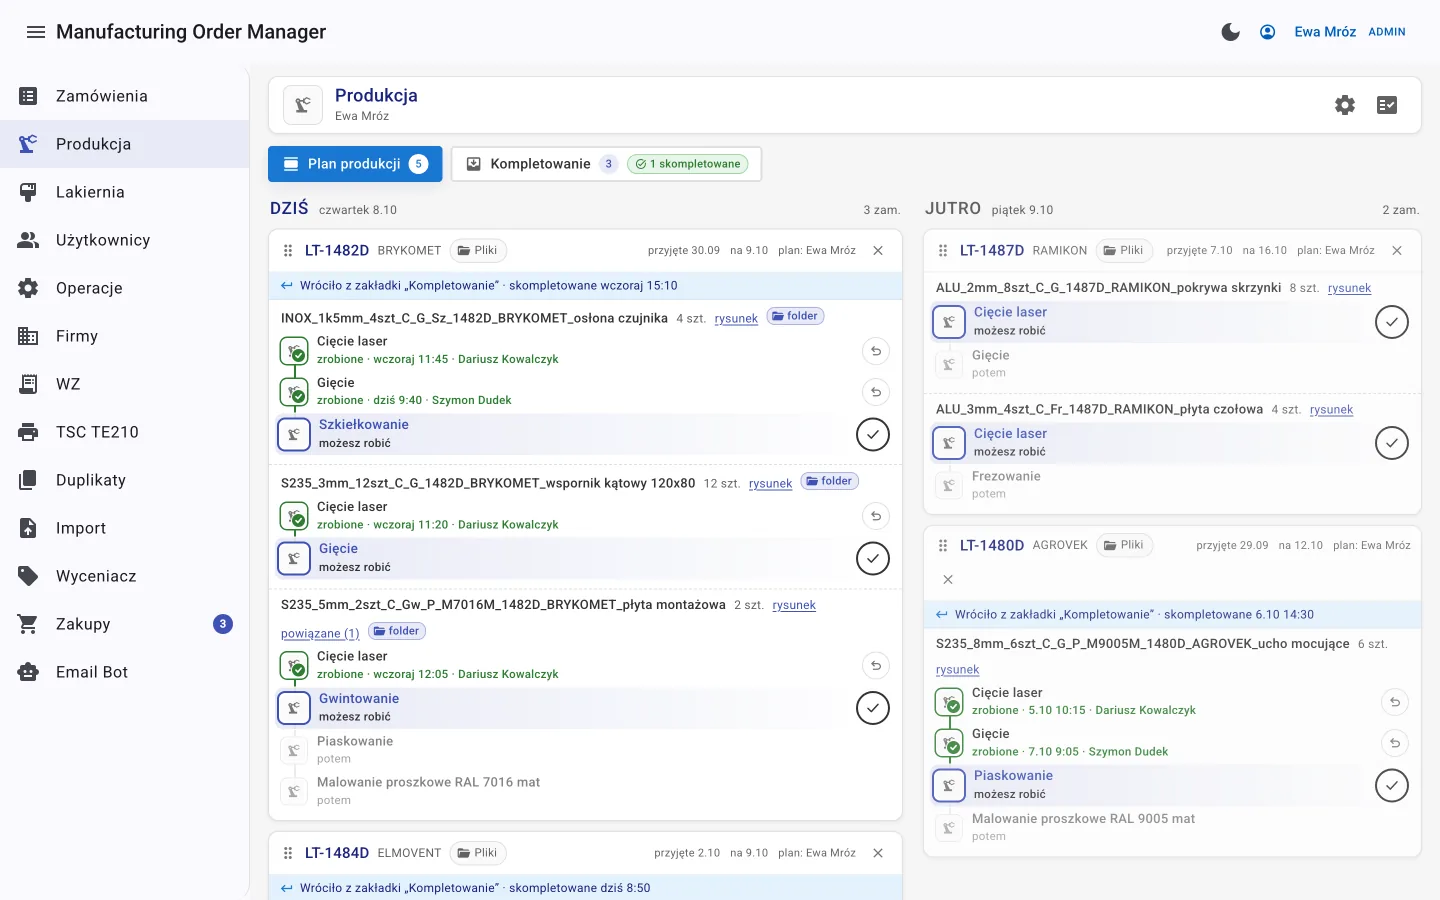1440x900 pixels.
Task: Toggle dark mode moon icon
Action: click(1231, 32)
